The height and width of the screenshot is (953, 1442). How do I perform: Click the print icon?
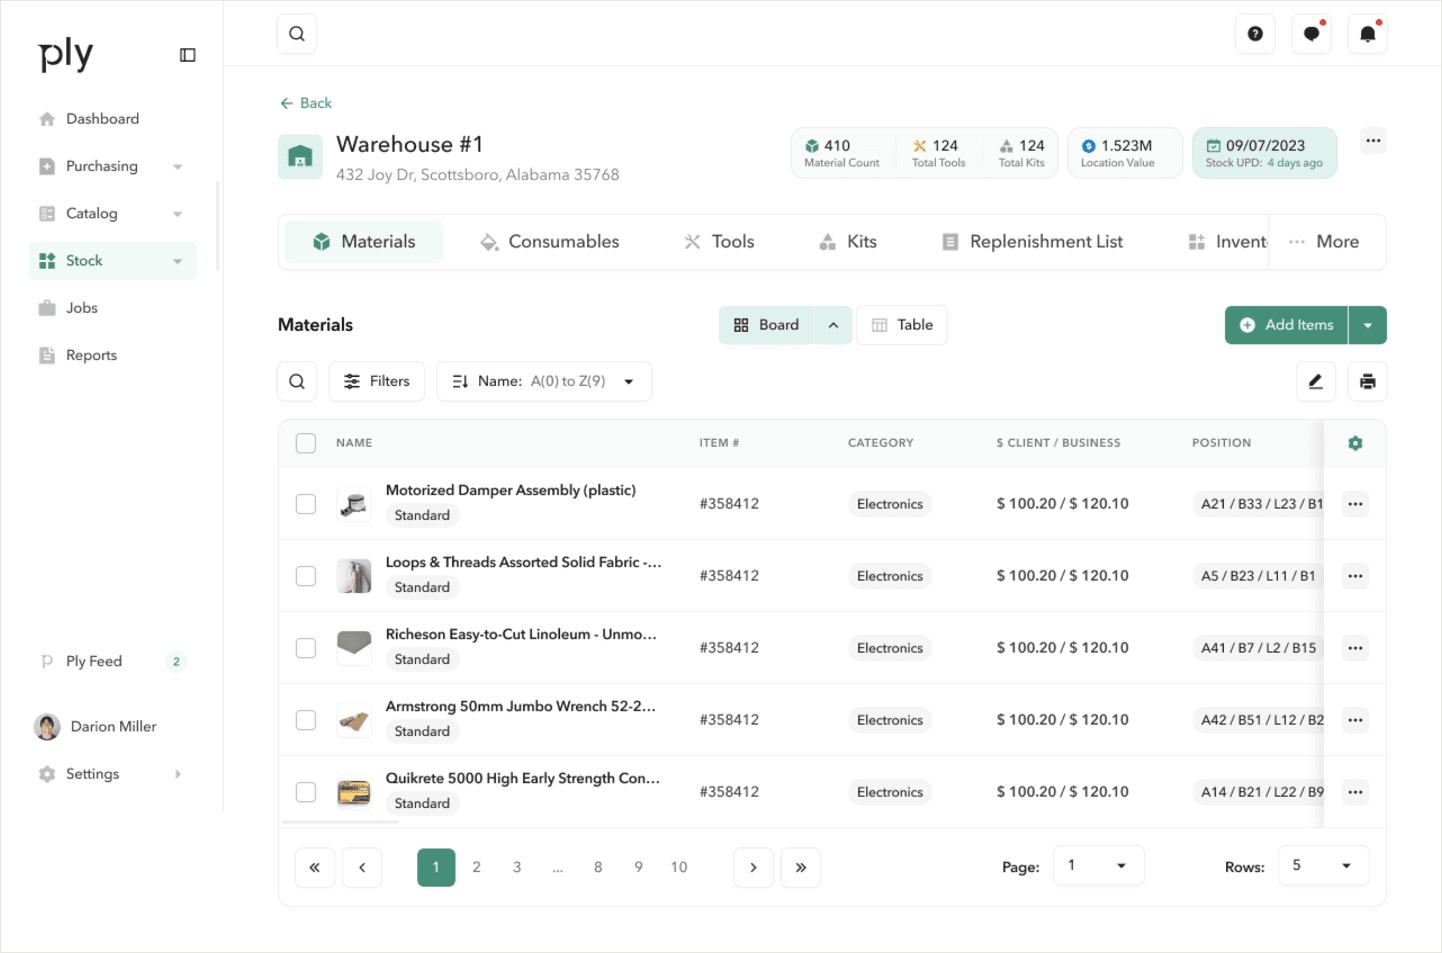pyautogui.click(x=1367, y=381)
